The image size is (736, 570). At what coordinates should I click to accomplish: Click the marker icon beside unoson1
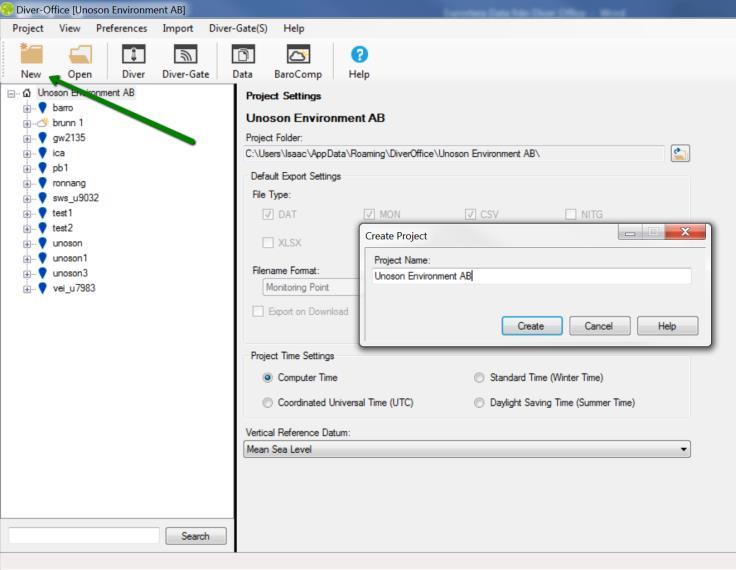43,258
